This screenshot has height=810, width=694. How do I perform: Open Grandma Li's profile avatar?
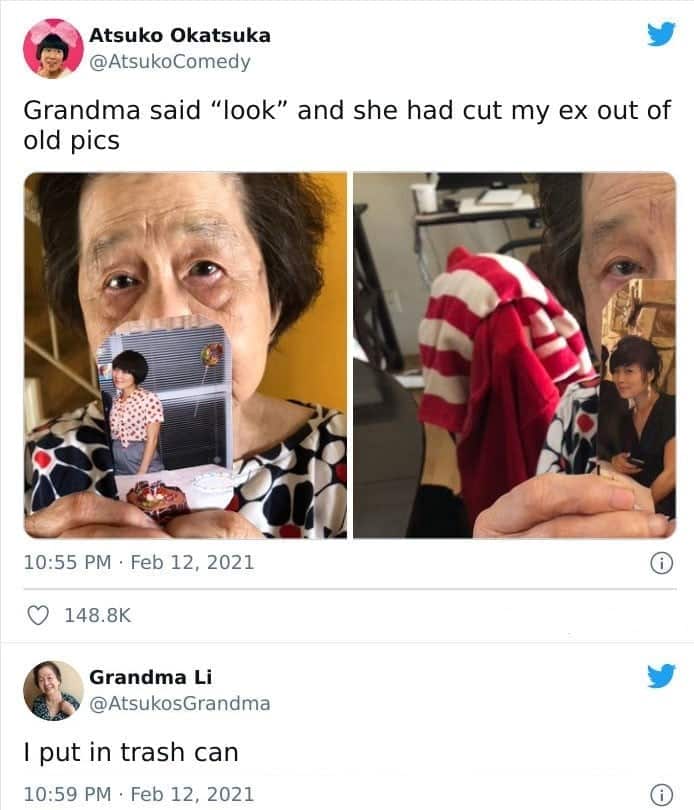pyautogui.click(x=53, y=691)
